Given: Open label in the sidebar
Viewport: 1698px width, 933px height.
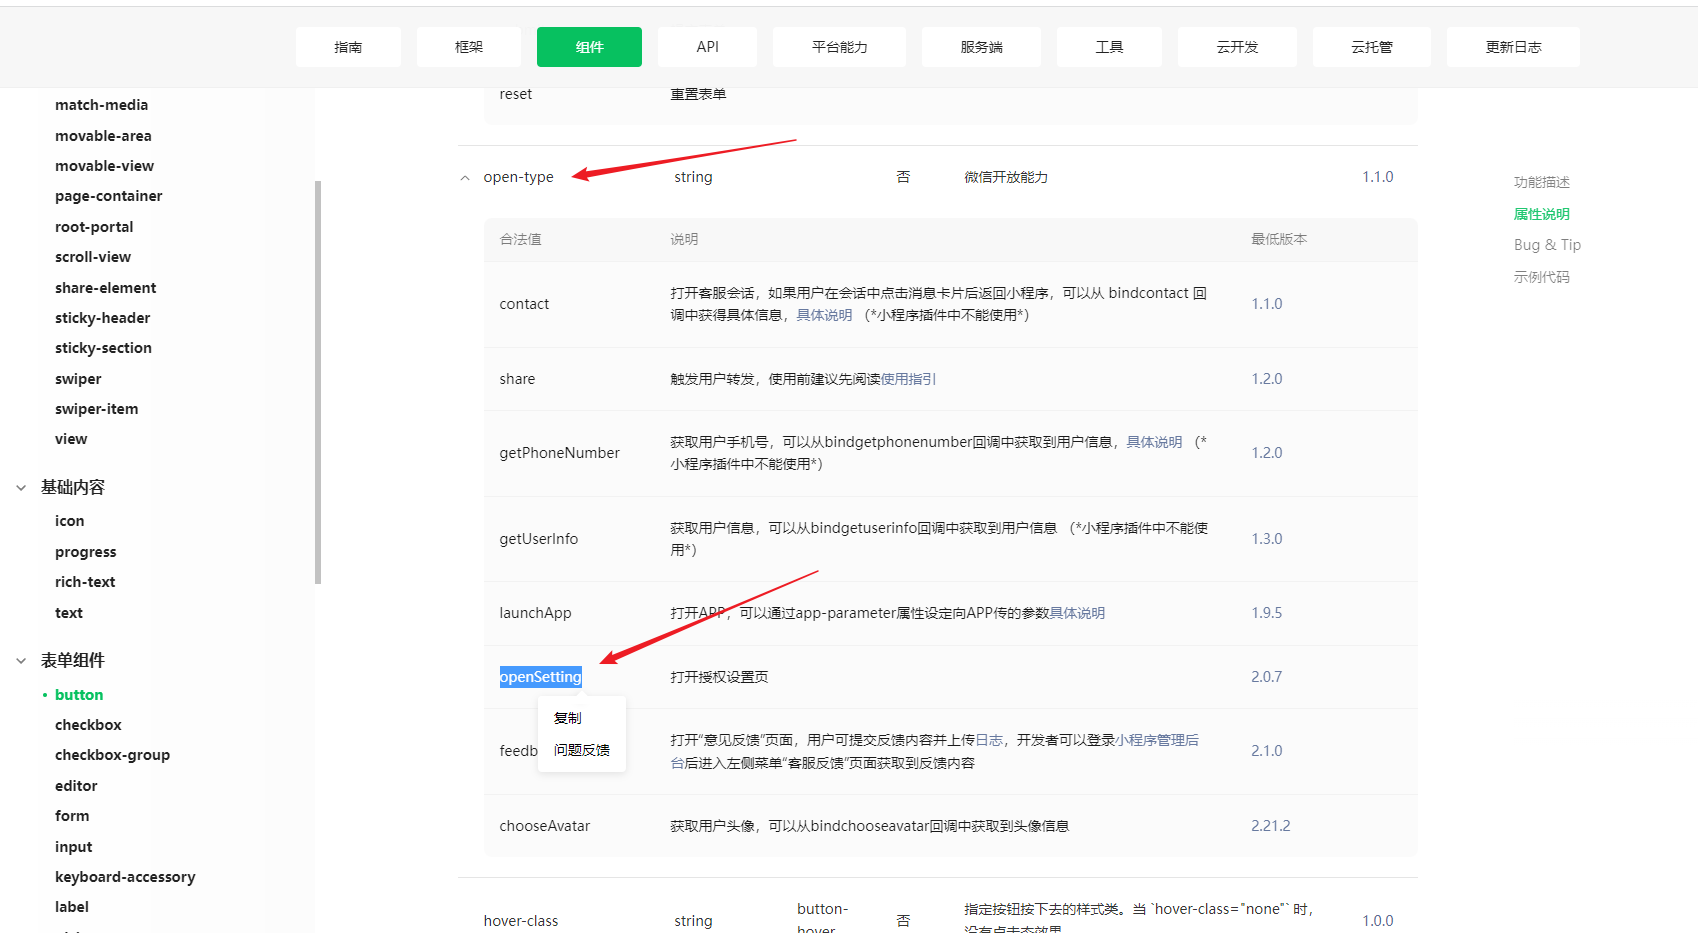Looking at the screenshot, I should (x=72, y=907).
